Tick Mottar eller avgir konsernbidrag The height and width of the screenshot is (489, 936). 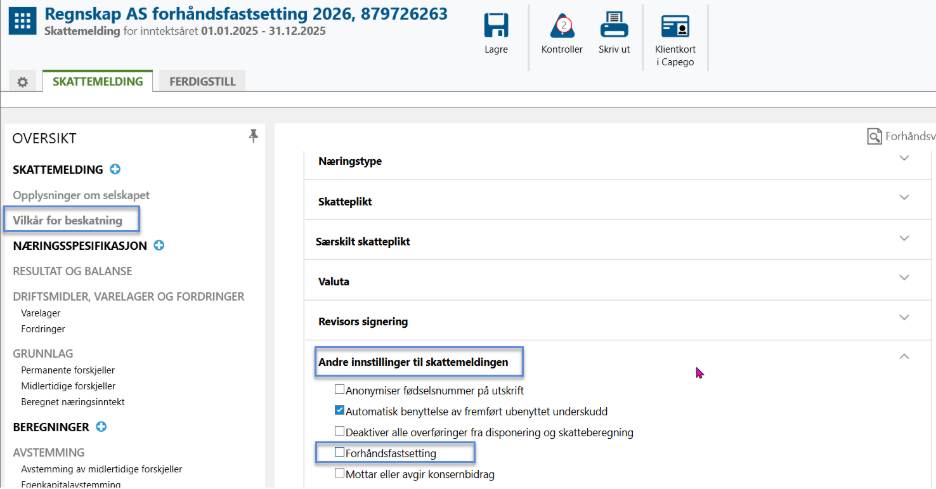(340, 474)
